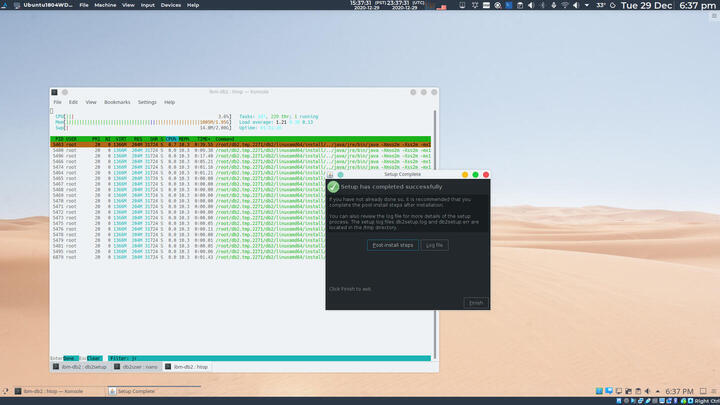
Task: Open Konsole File menu
Action: point(57,102)
